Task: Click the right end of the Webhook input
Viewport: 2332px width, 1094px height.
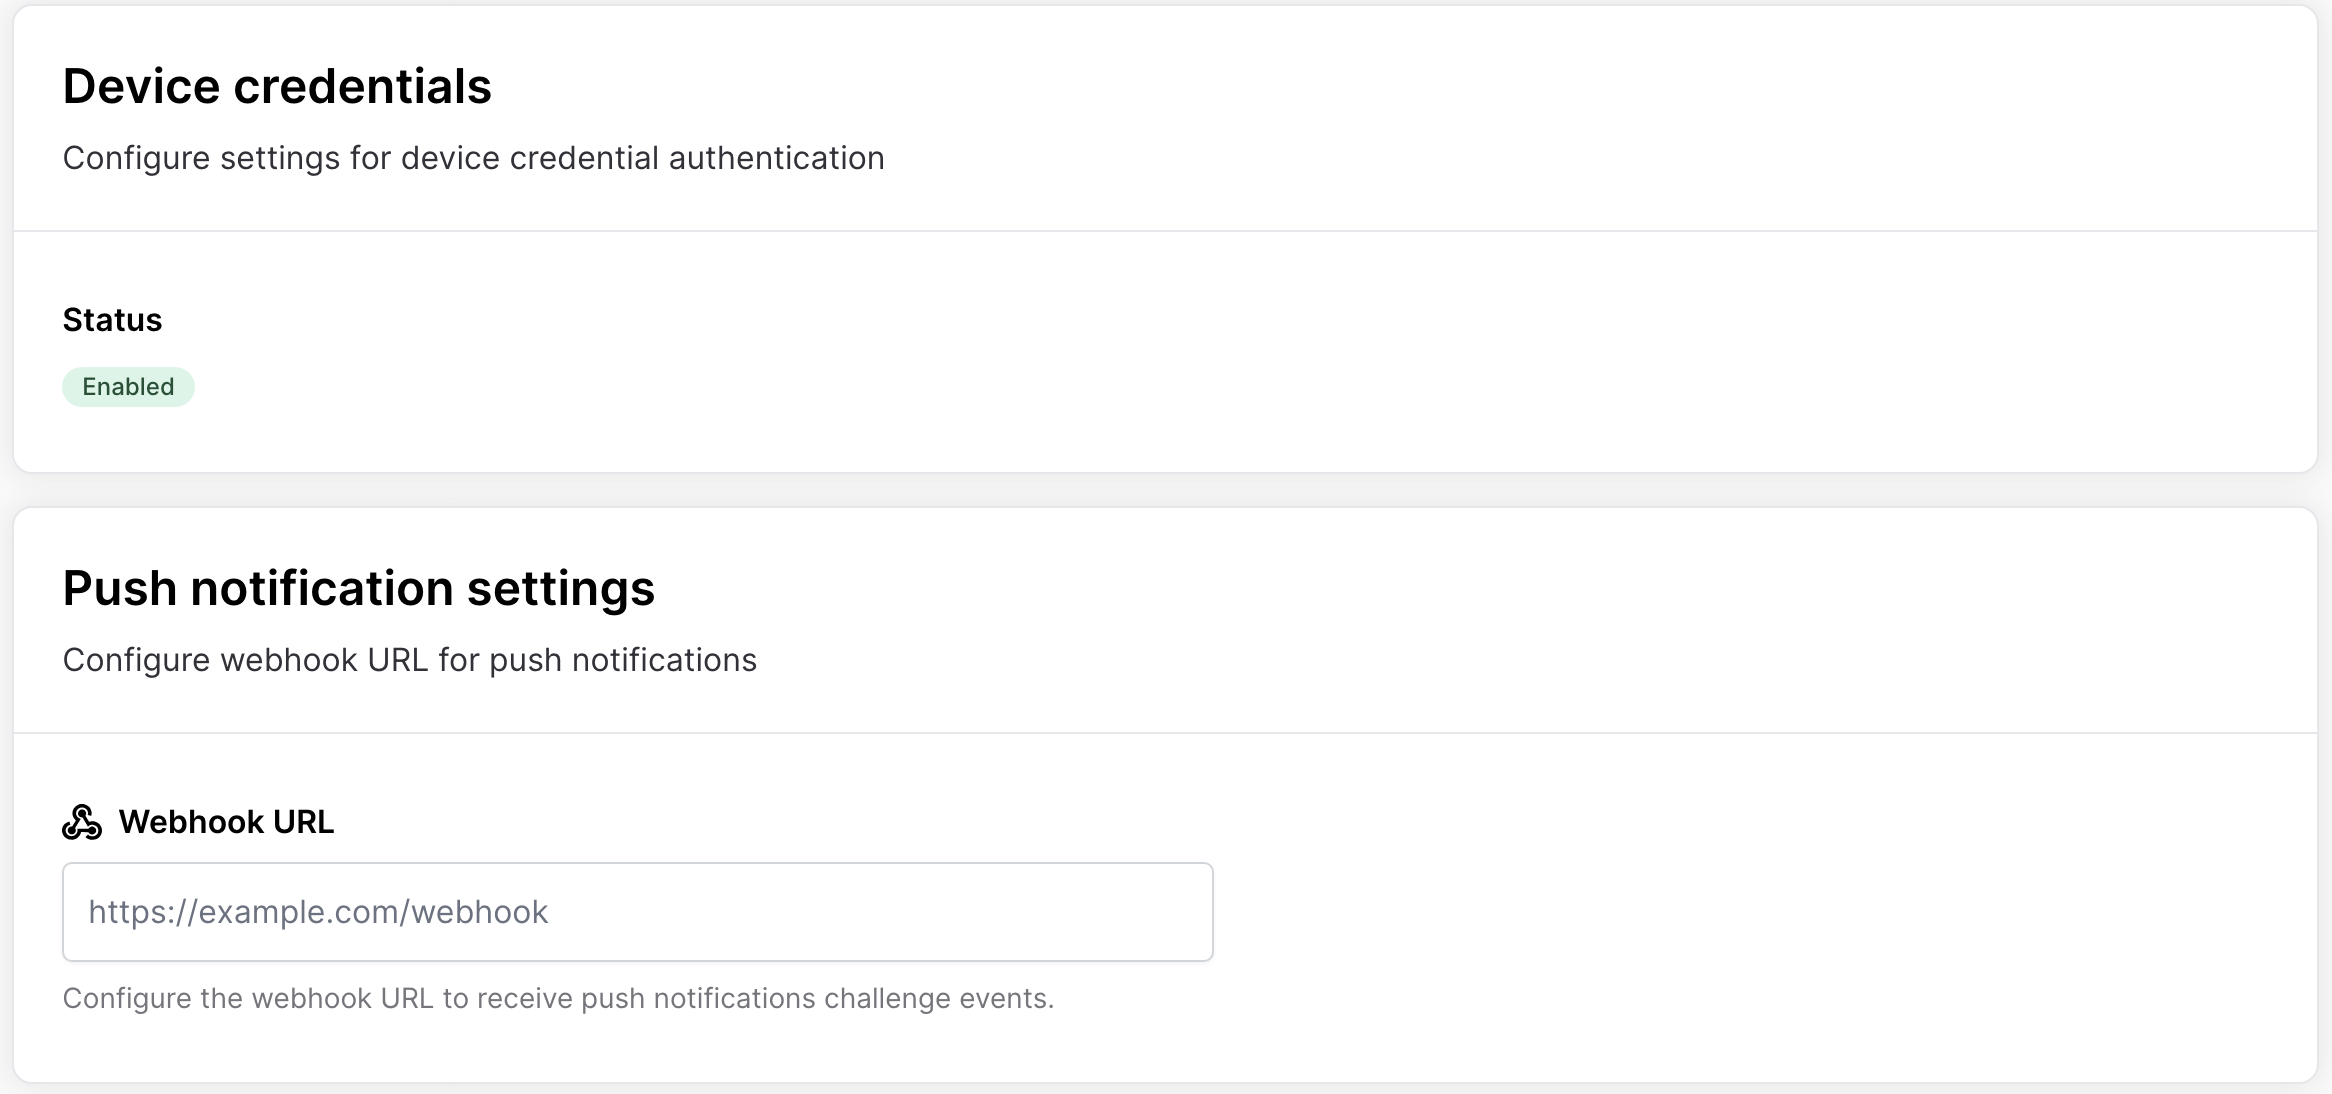Action: click(1180, 912)
